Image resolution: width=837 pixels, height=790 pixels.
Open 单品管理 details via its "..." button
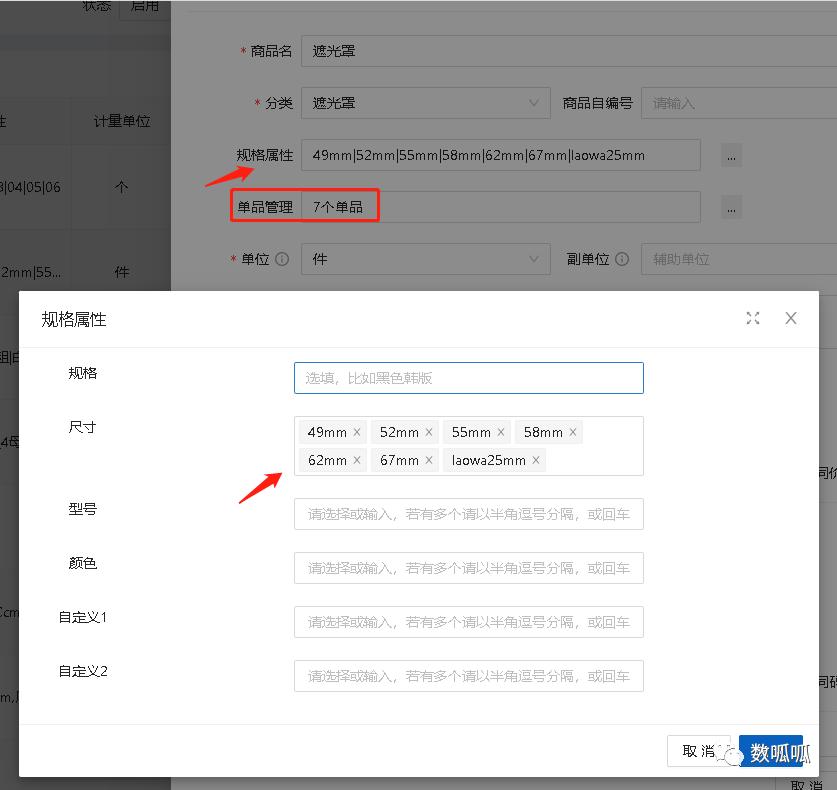[731, 208]
